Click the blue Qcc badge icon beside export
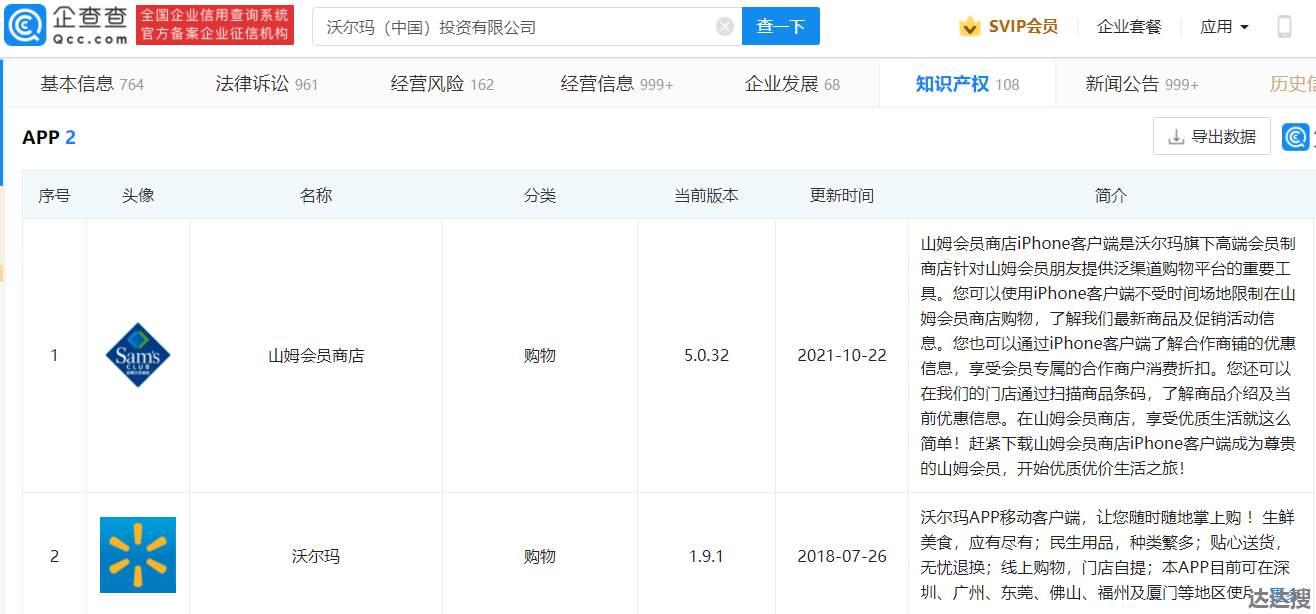This screenshot has height=614, width=1316. tap(1297, 136)
